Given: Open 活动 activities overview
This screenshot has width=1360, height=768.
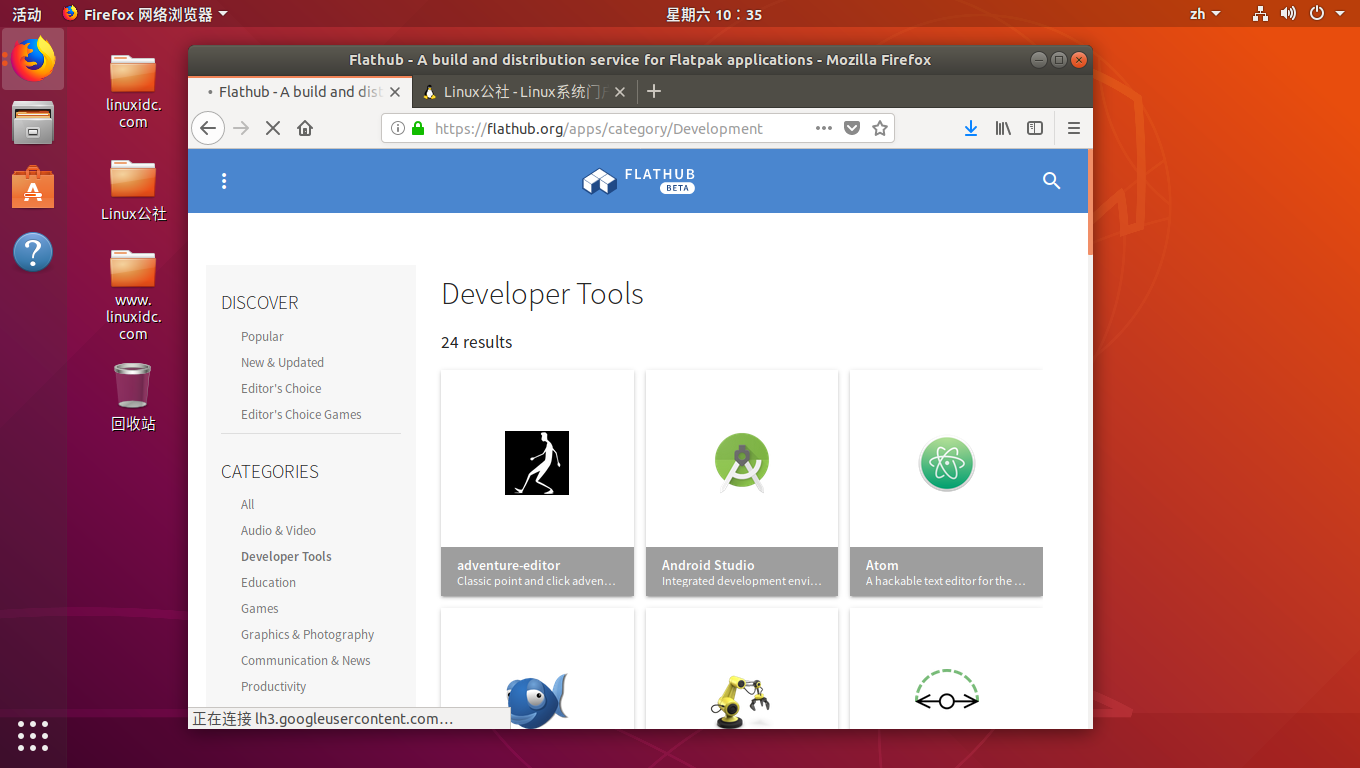Looking at the screenshot, I should [x=27, y=14].
